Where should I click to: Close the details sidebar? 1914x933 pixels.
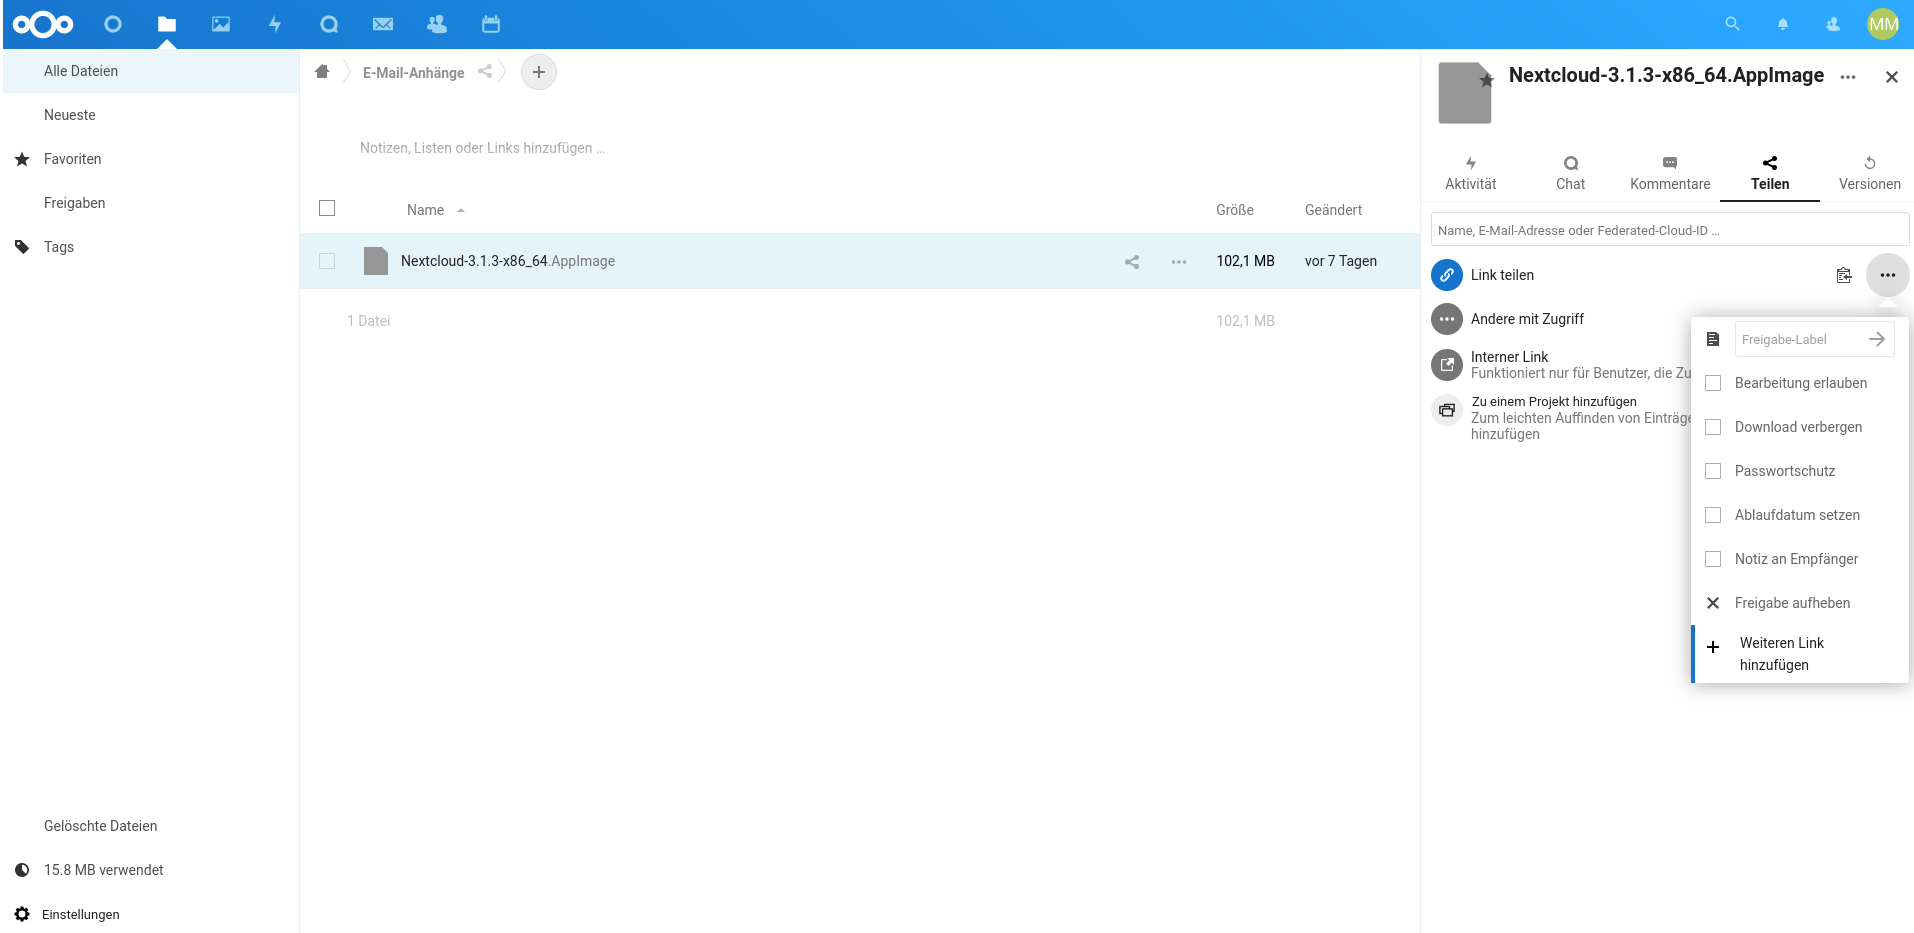point(1892,77)
